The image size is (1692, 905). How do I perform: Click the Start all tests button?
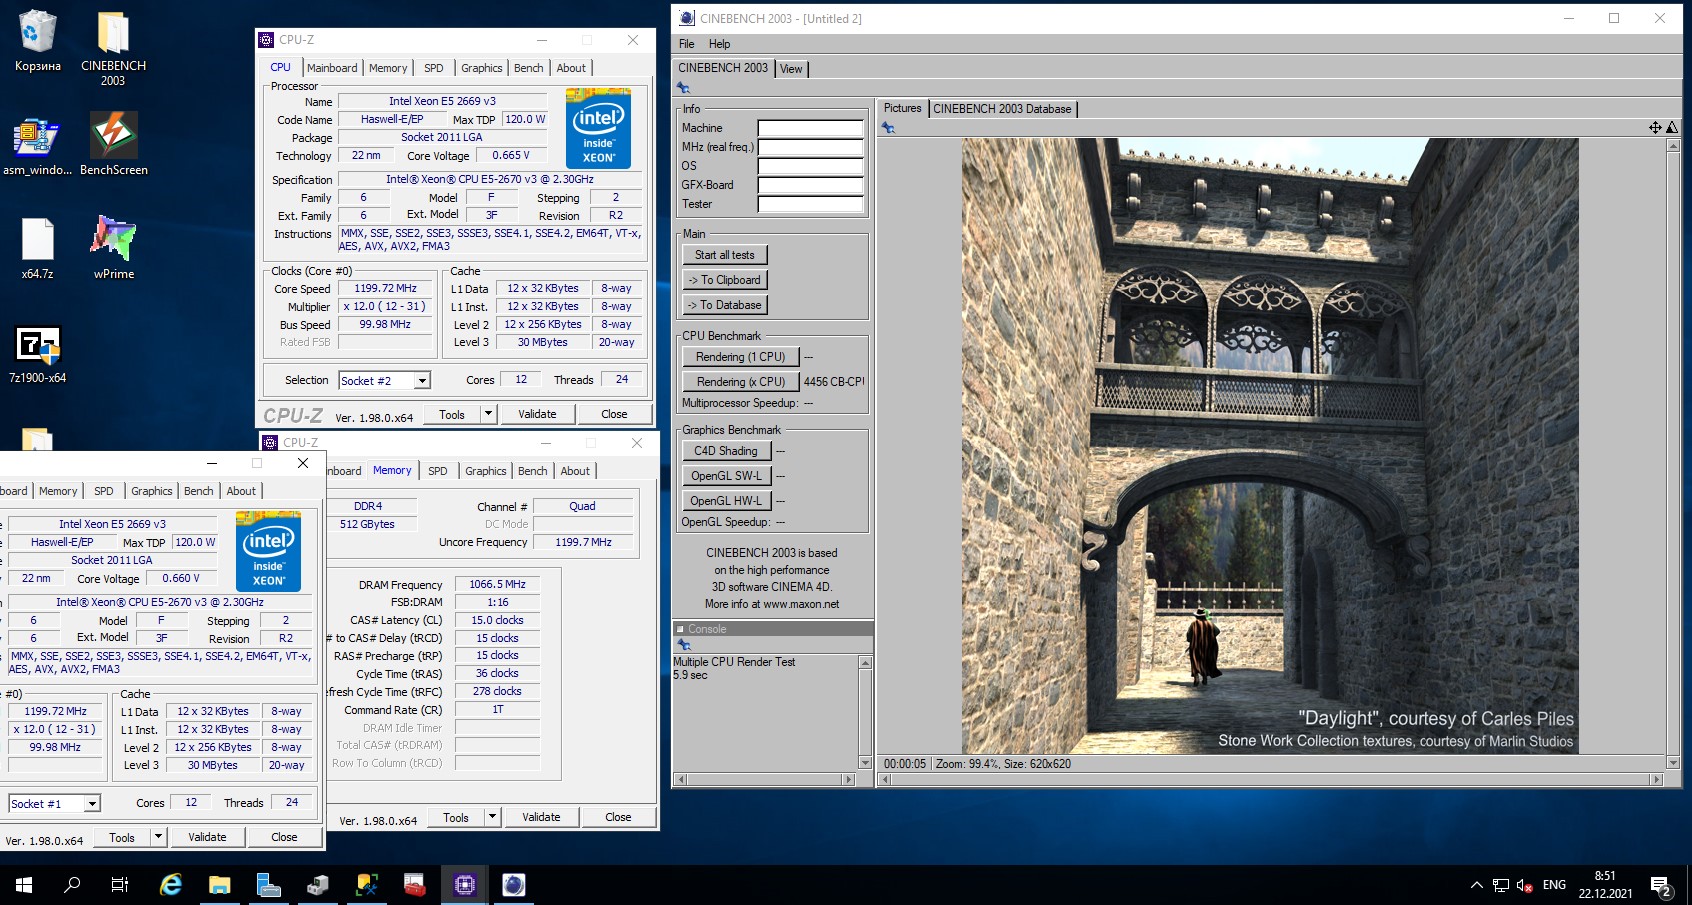click(x=725, y=255)
